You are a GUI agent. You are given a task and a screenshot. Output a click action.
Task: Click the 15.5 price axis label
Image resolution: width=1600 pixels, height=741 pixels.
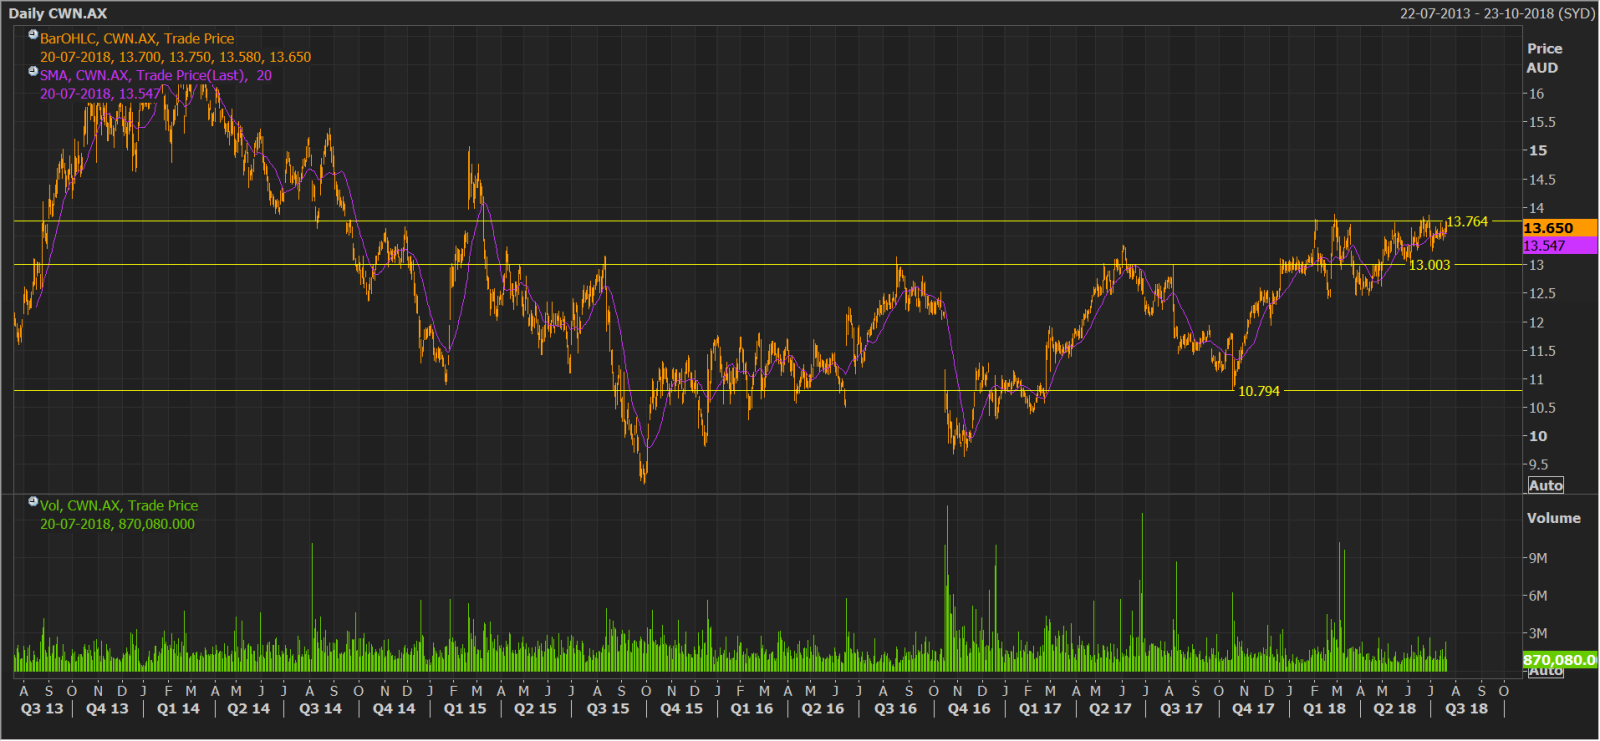click(1542, 122)
